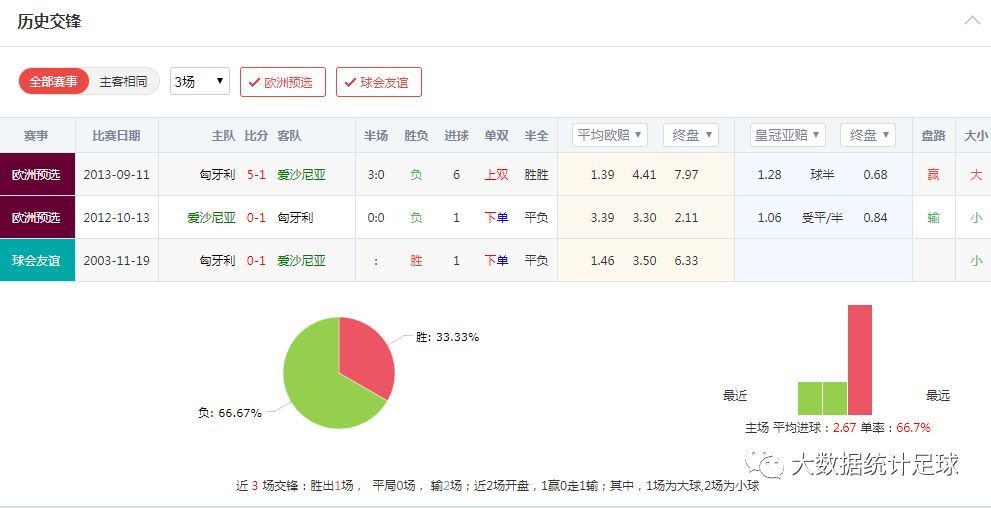Click the 3.39 odds value
This screenshot has height=508, width=991.
coord(602,217)
